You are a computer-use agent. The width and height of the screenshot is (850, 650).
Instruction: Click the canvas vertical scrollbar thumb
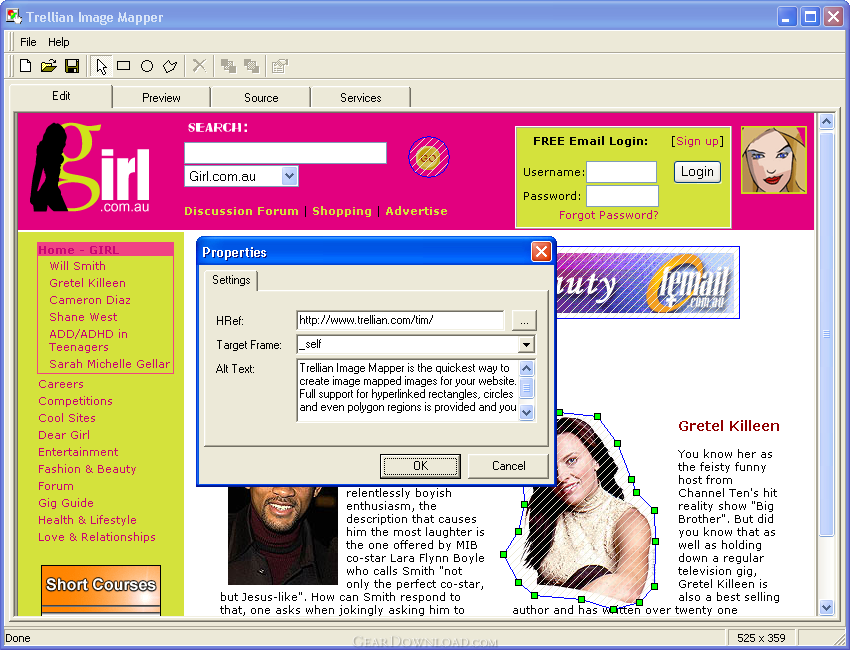click(826, 334)
